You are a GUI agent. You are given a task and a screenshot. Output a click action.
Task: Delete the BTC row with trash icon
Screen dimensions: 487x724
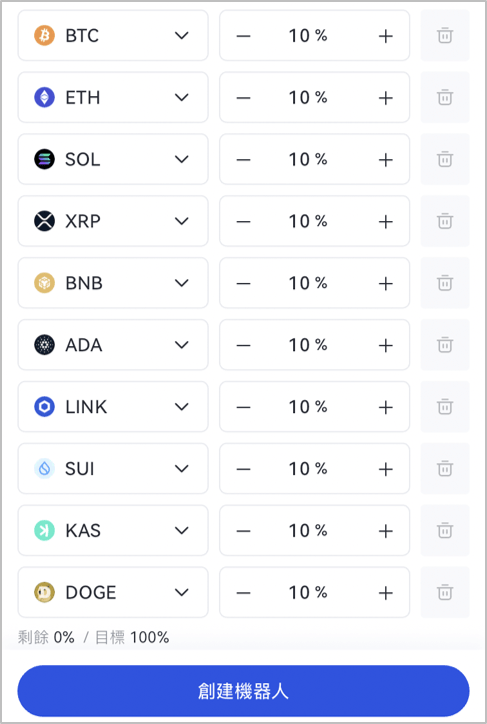point(445,36)
